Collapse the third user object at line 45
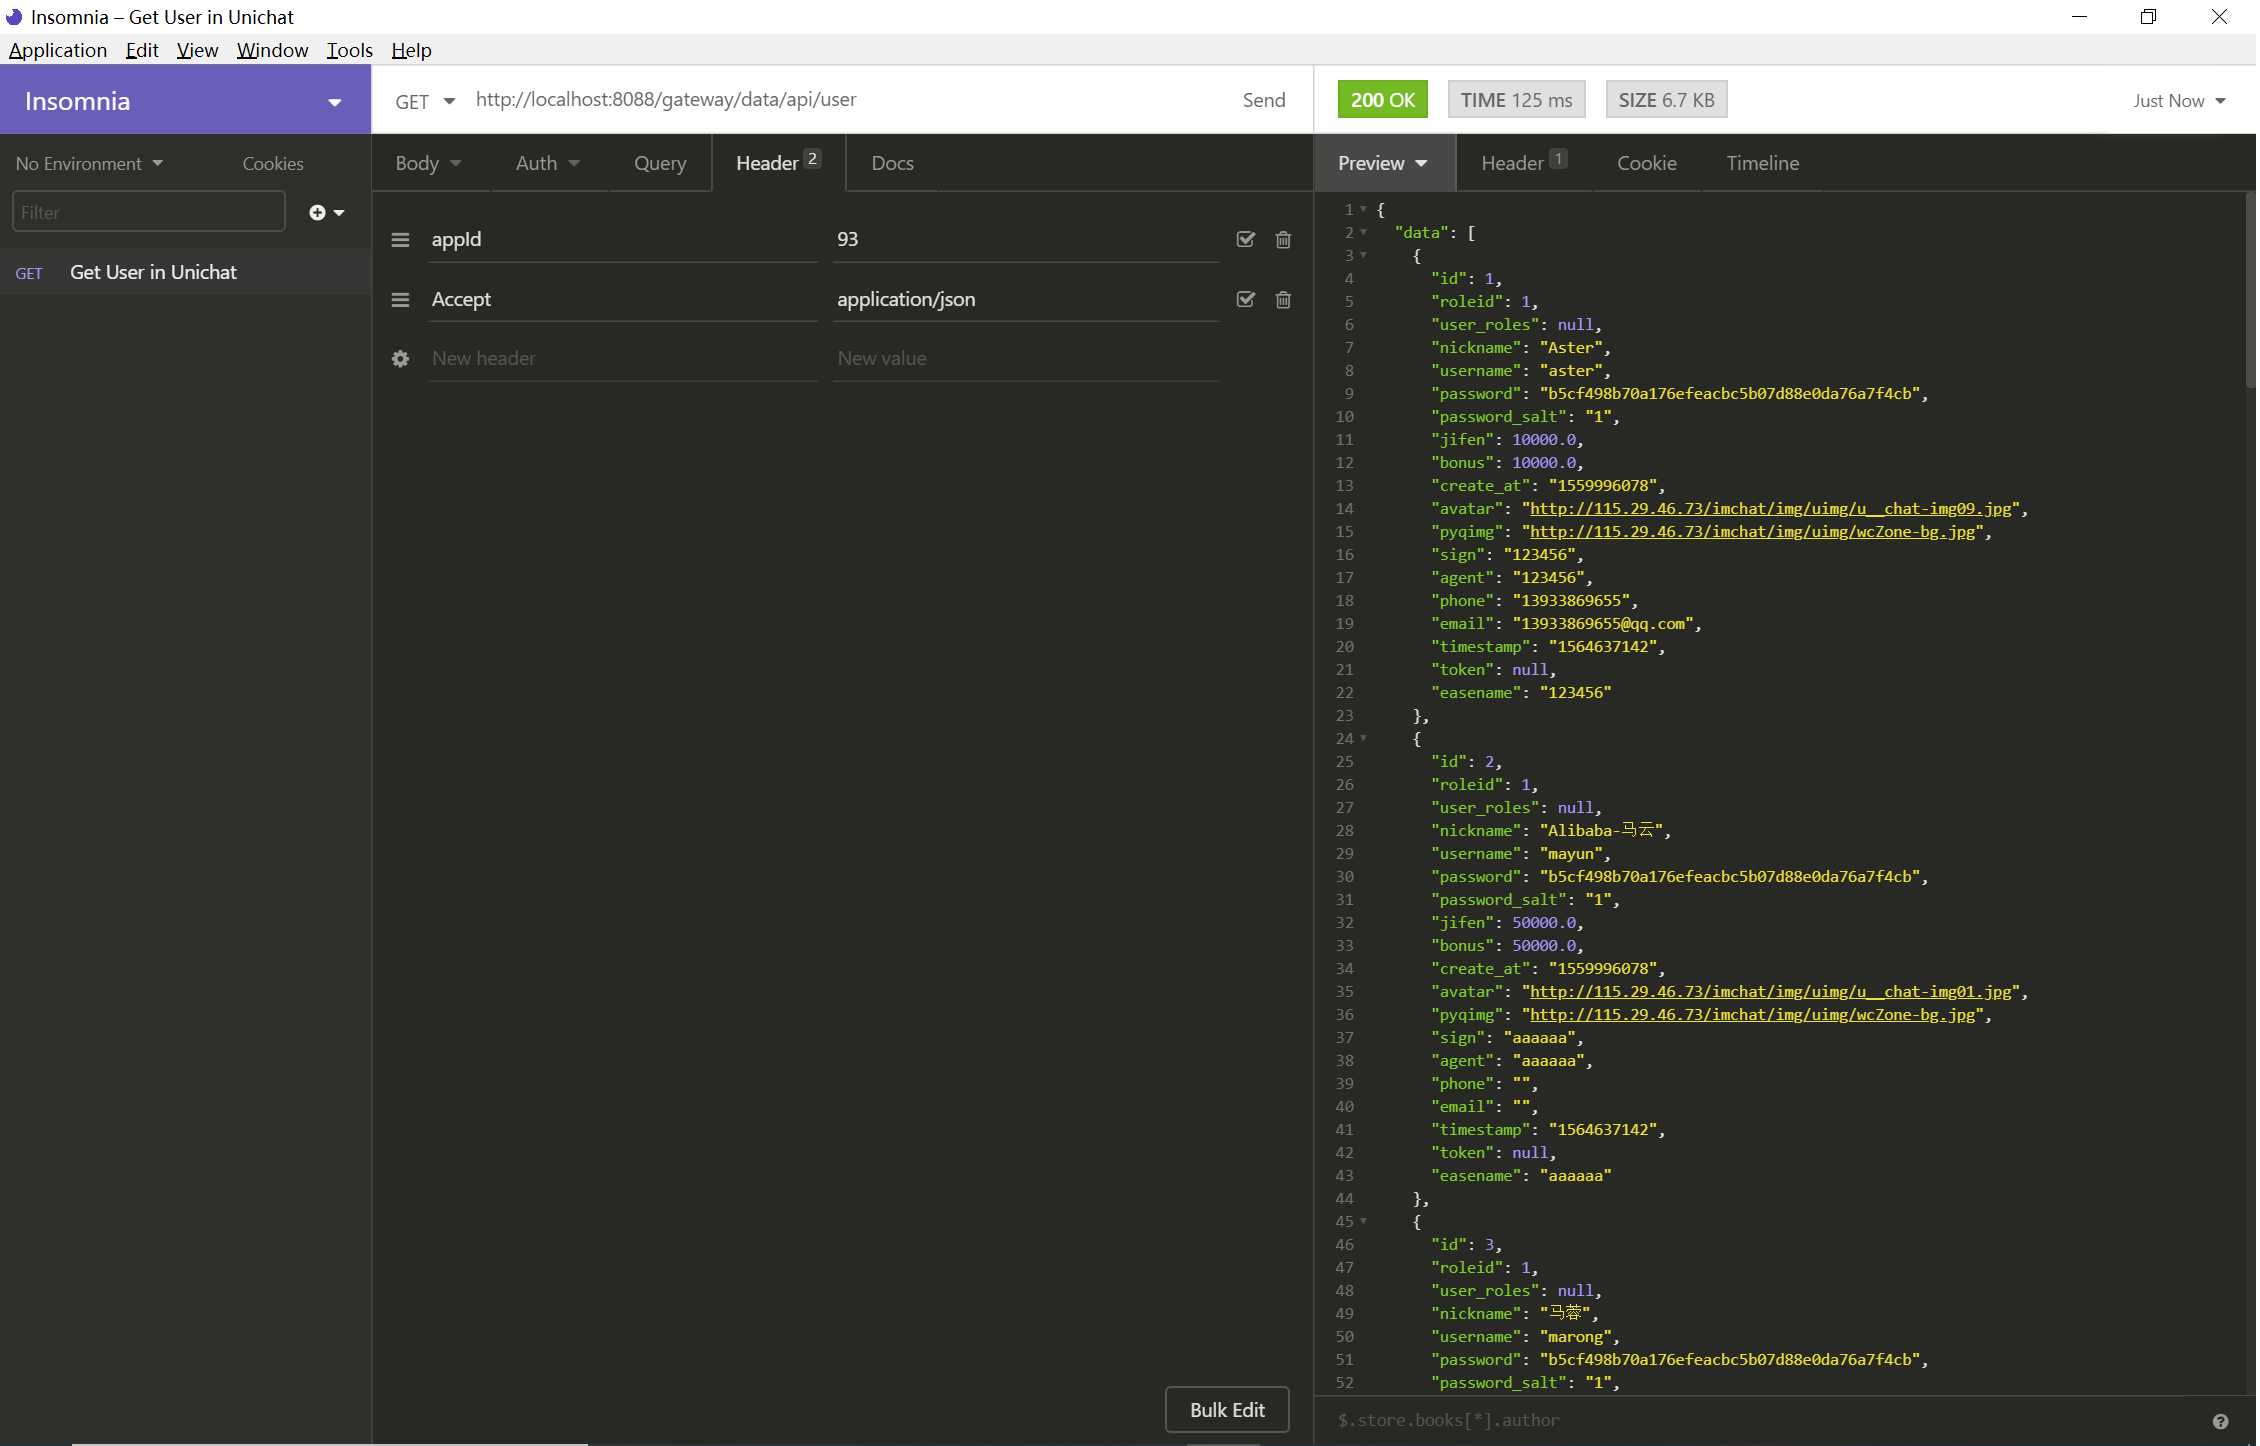The image size is (2260, 1446). click(1363, 1221)
